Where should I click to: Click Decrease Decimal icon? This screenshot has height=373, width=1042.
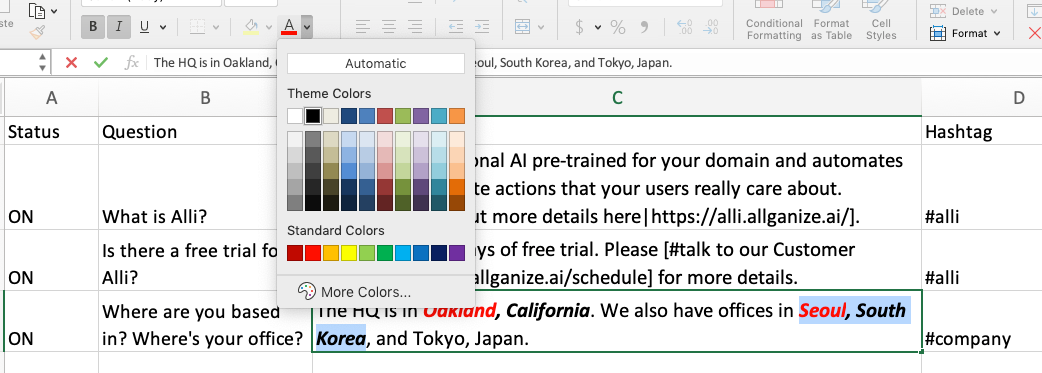pyautogui.click(x=710, y=27)
